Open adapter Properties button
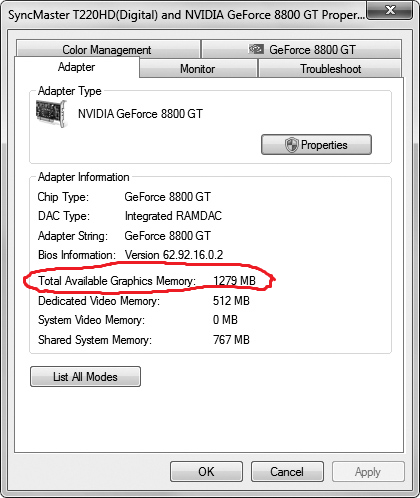 point(316,145)
